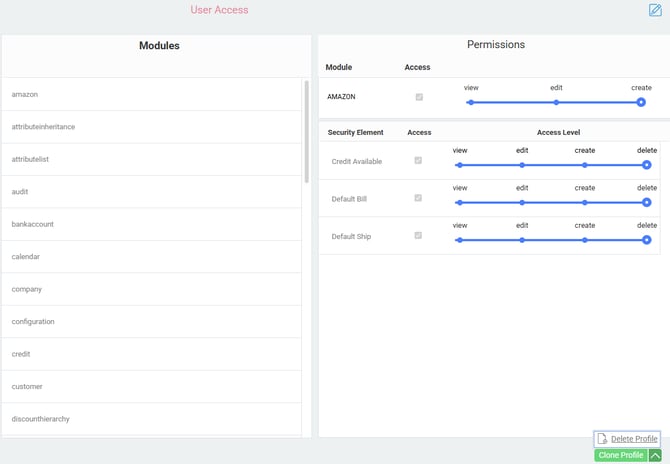Toggle the Default Ship access checkbox

(x=418, y=236)
